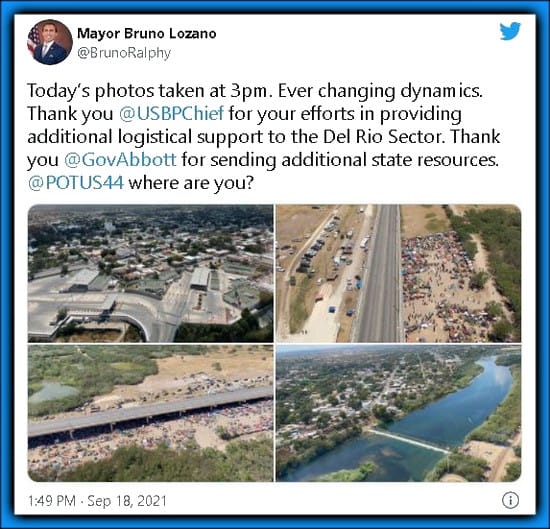The width and height of the screenshot is (550, 529).
Task: Click the Sep 18, 2021 date
Action: [x=127, y=501]
